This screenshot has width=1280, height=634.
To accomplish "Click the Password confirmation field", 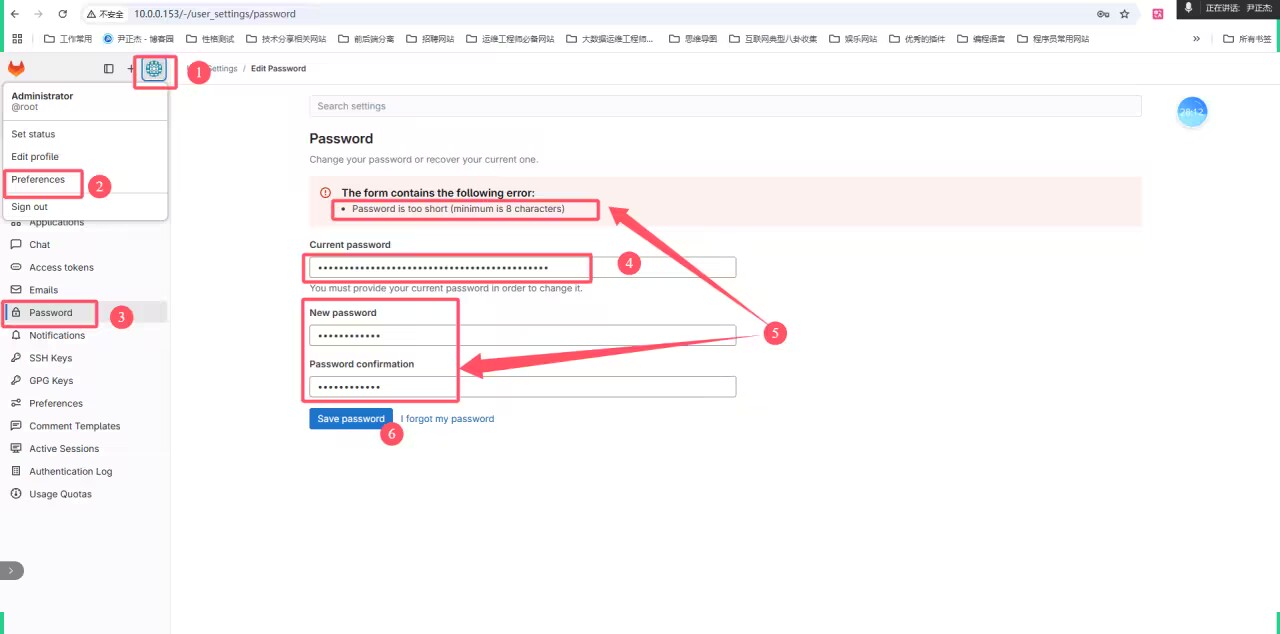I will (523, 387).
